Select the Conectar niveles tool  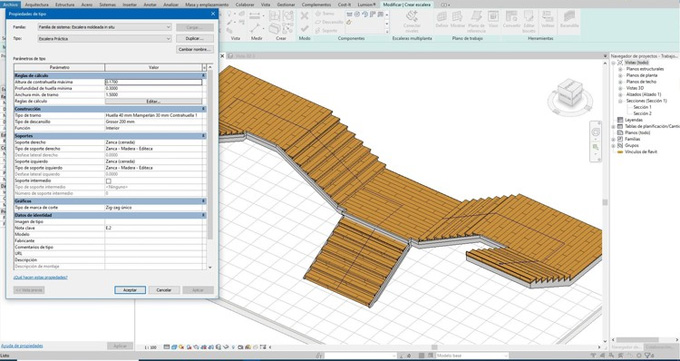412,22
